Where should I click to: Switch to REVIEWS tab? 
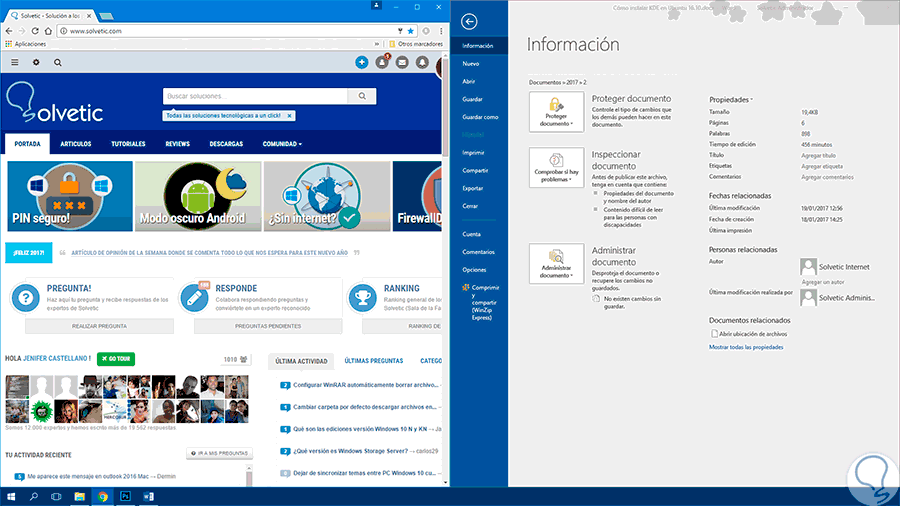tap(177, 144)
